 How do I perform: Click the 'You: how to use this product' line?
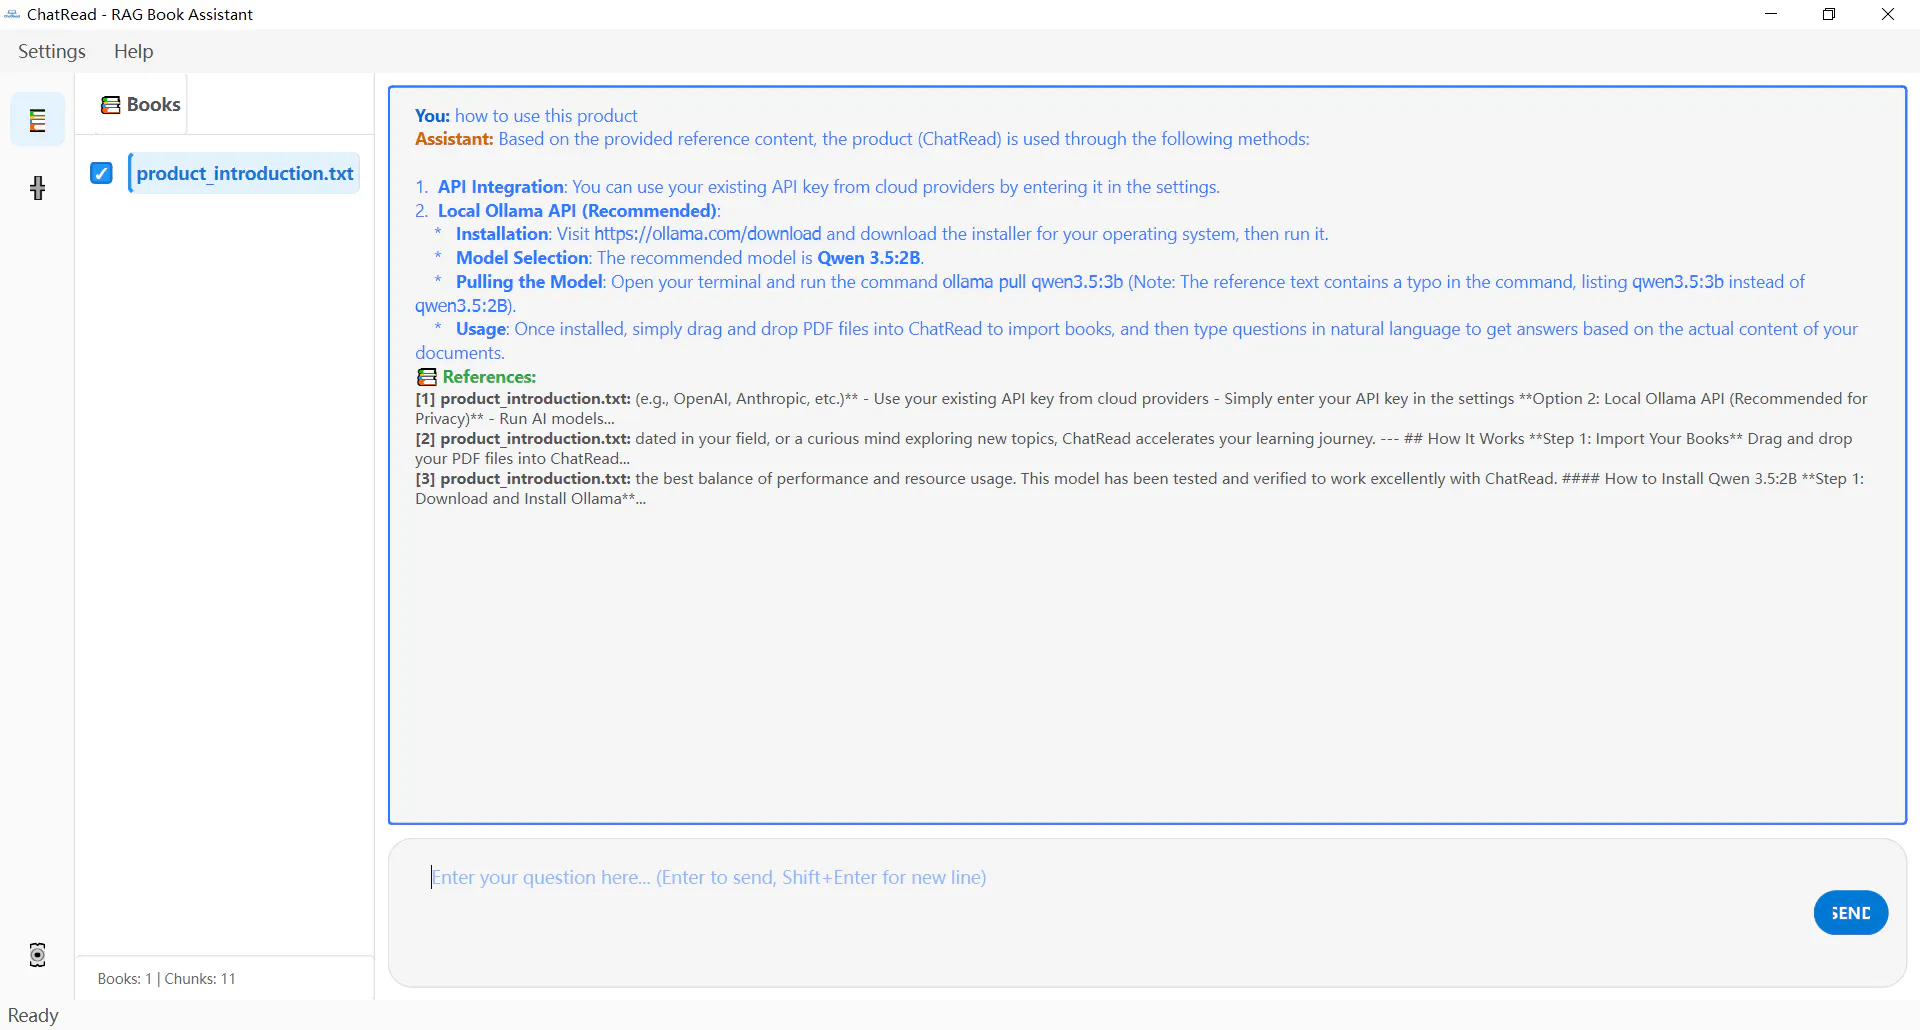point(526,116)
